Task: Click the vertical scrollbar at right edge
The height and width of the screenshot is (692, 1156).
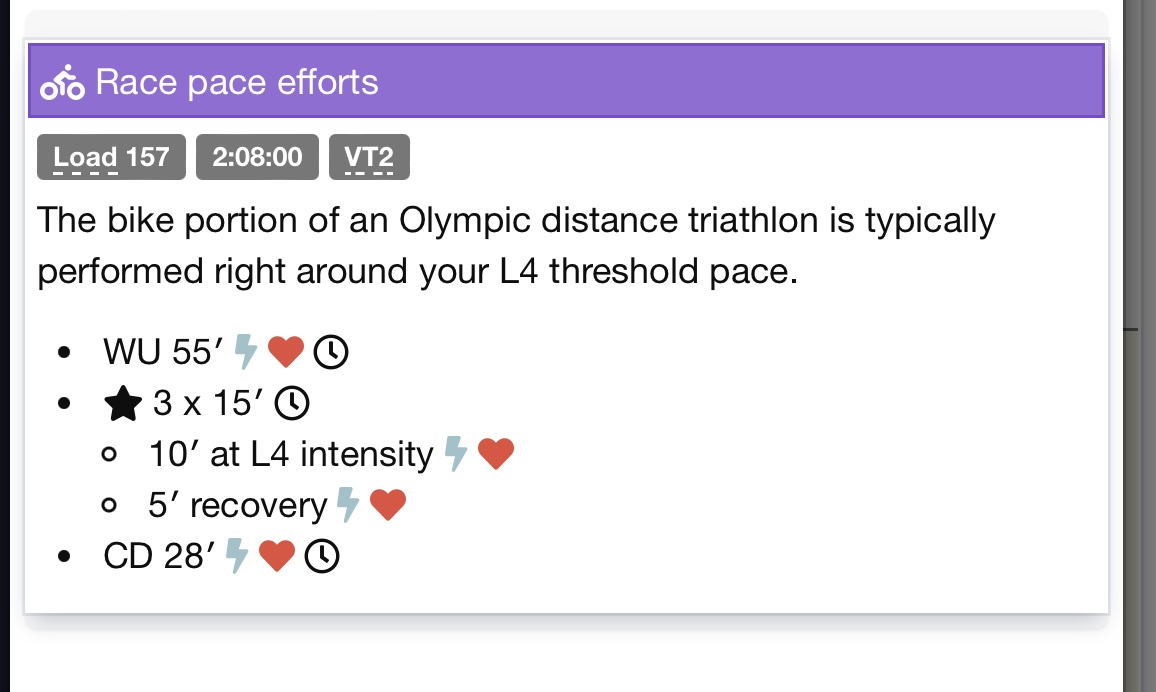Action: coord(1139,346)
